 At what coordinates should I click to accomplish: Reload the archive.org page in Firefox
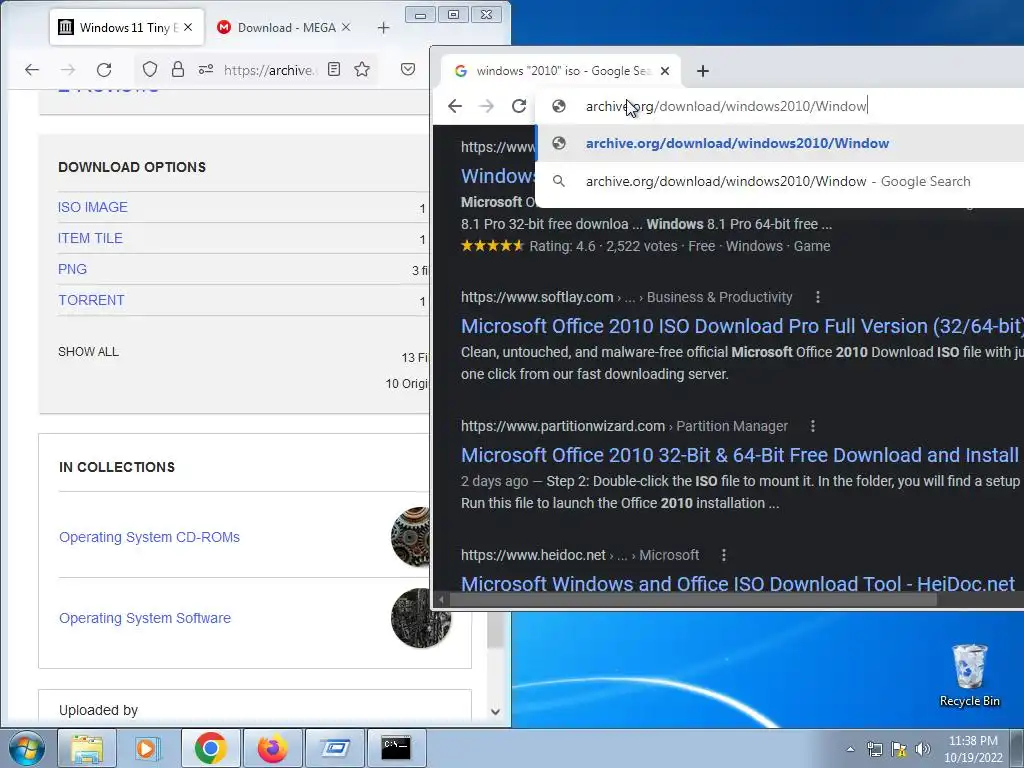point(104,69)
